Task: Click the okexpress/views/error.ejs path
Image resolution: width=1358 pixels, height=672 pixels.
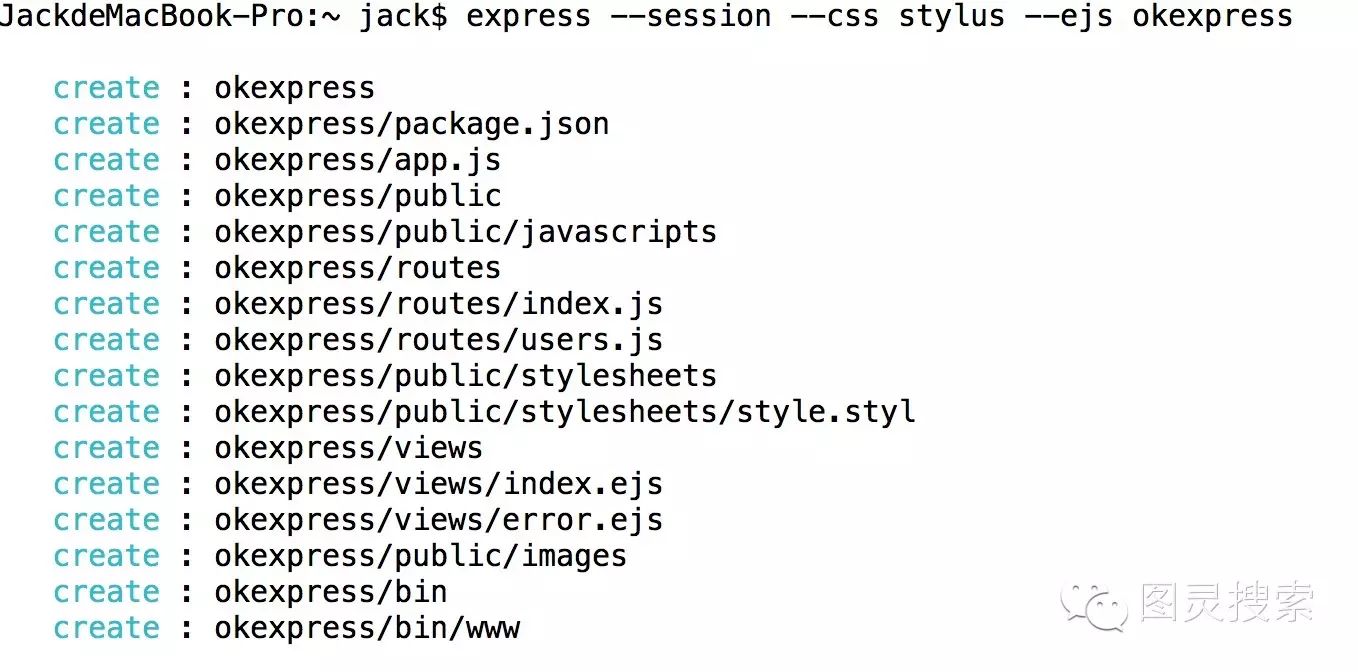Action: (438, 520)
